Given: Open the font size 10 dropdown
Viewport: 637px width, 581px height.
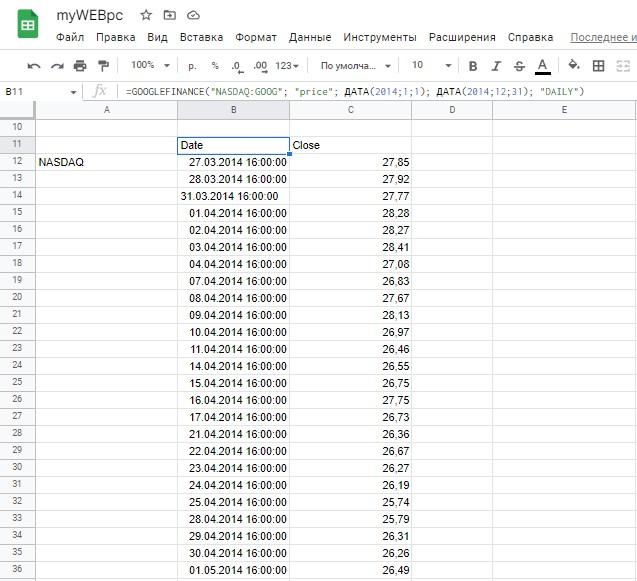Looking at the screenshot, I should click(431, 65).
